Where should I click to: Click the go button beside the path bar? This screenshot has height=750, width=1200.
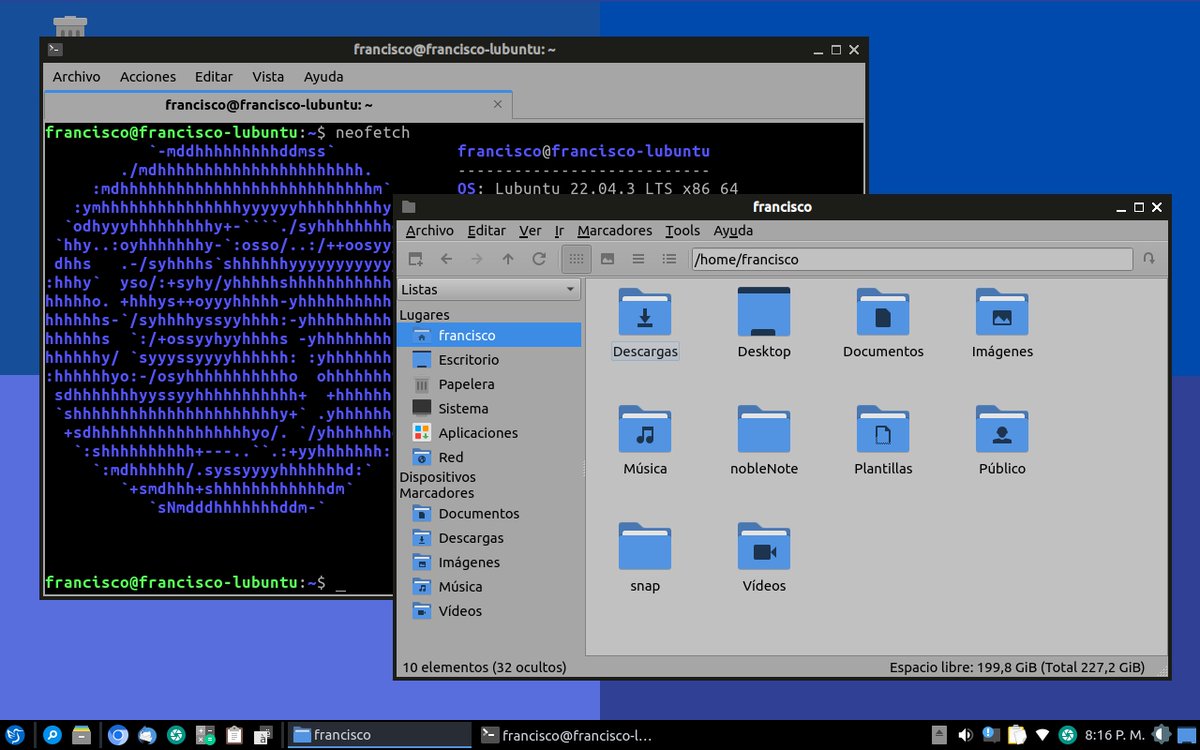[1149, 259]
